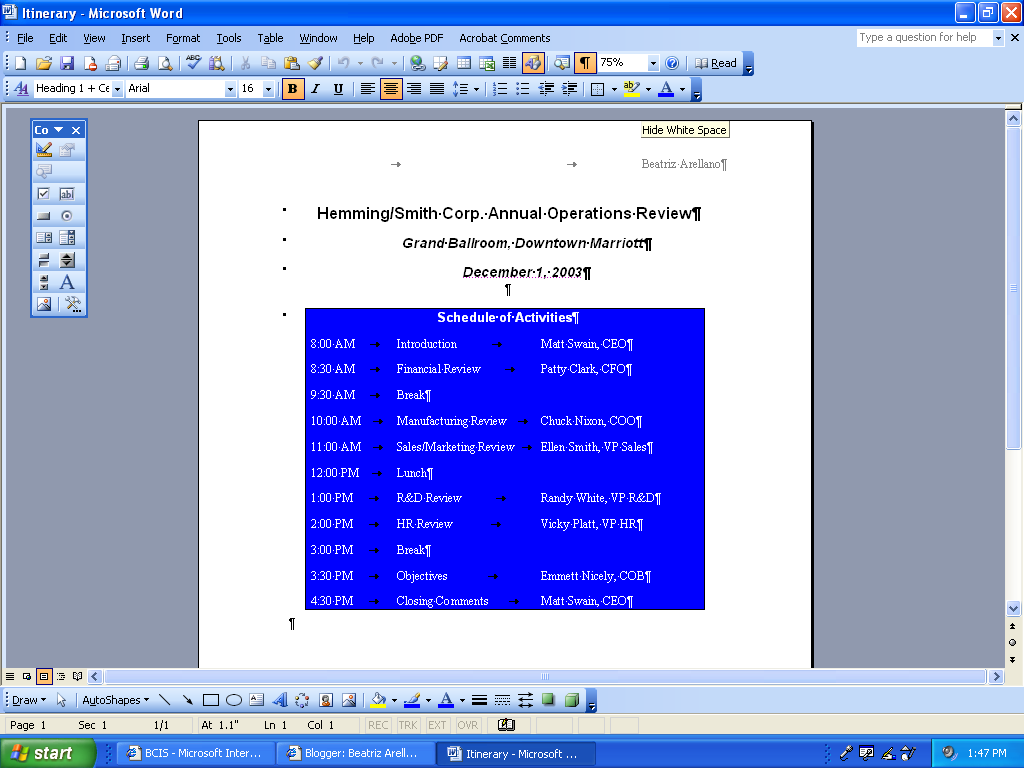Screen dimensions: 1024x768
Task: Insert WordArt from the Drawing toolbar
Action: tap(280, 700)
